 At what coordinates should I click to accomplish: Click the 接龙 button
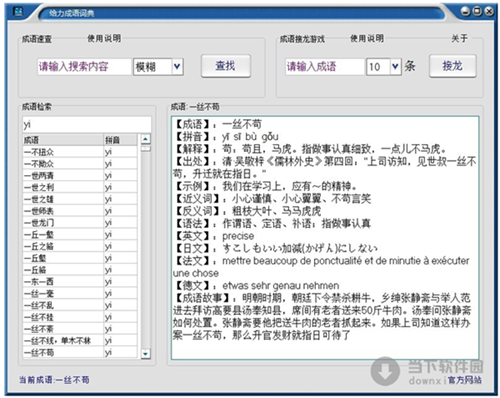tap(453, 66)
